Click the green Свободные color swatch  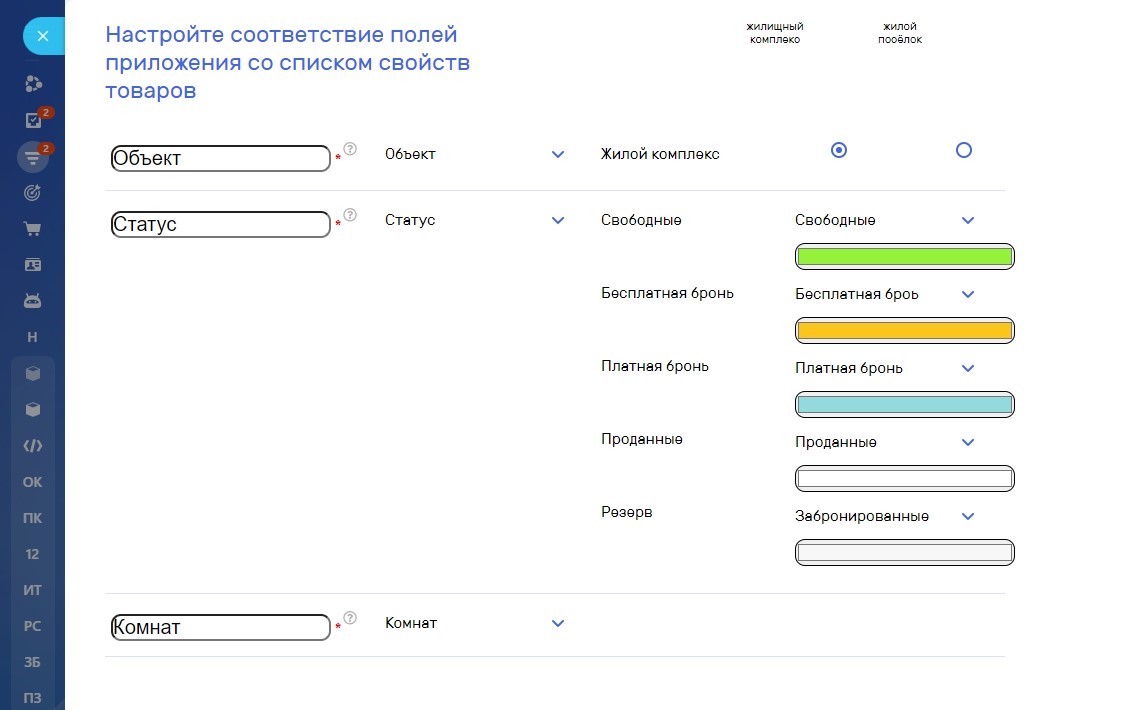pos(904,257)
